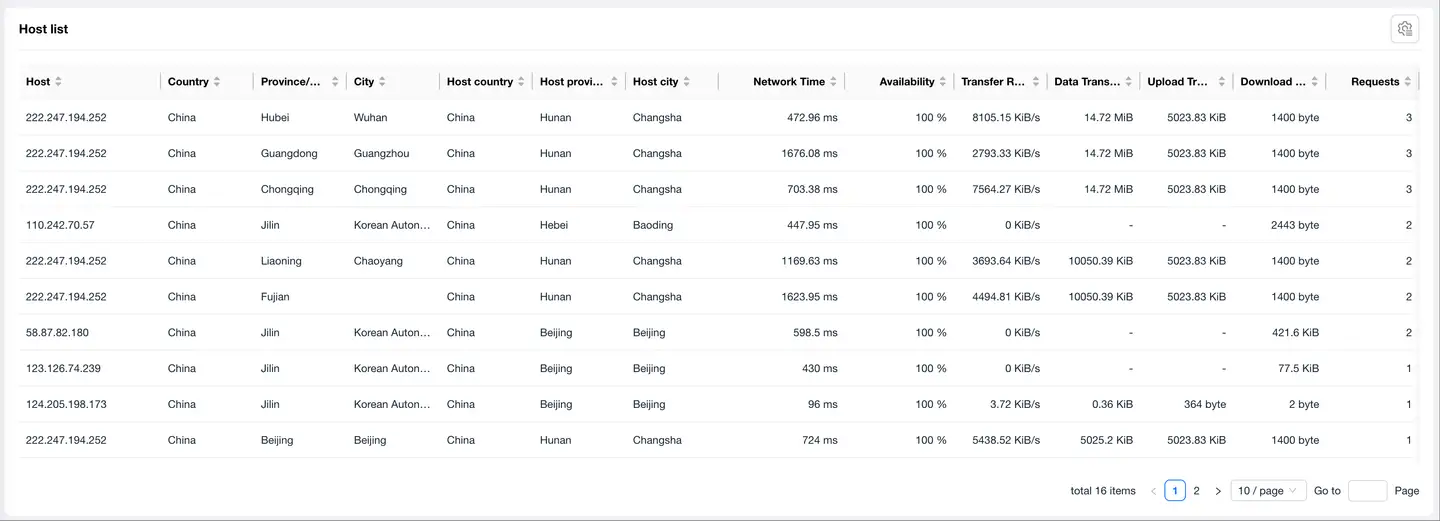This screenshot has width=1440, height=521.
Task: Select host row 110.242.70.57
Action: pos(60,225)
